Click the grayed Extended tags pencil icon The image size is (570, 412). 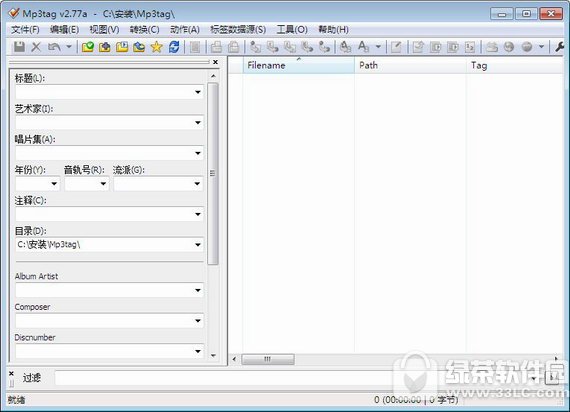coord(396,47)
